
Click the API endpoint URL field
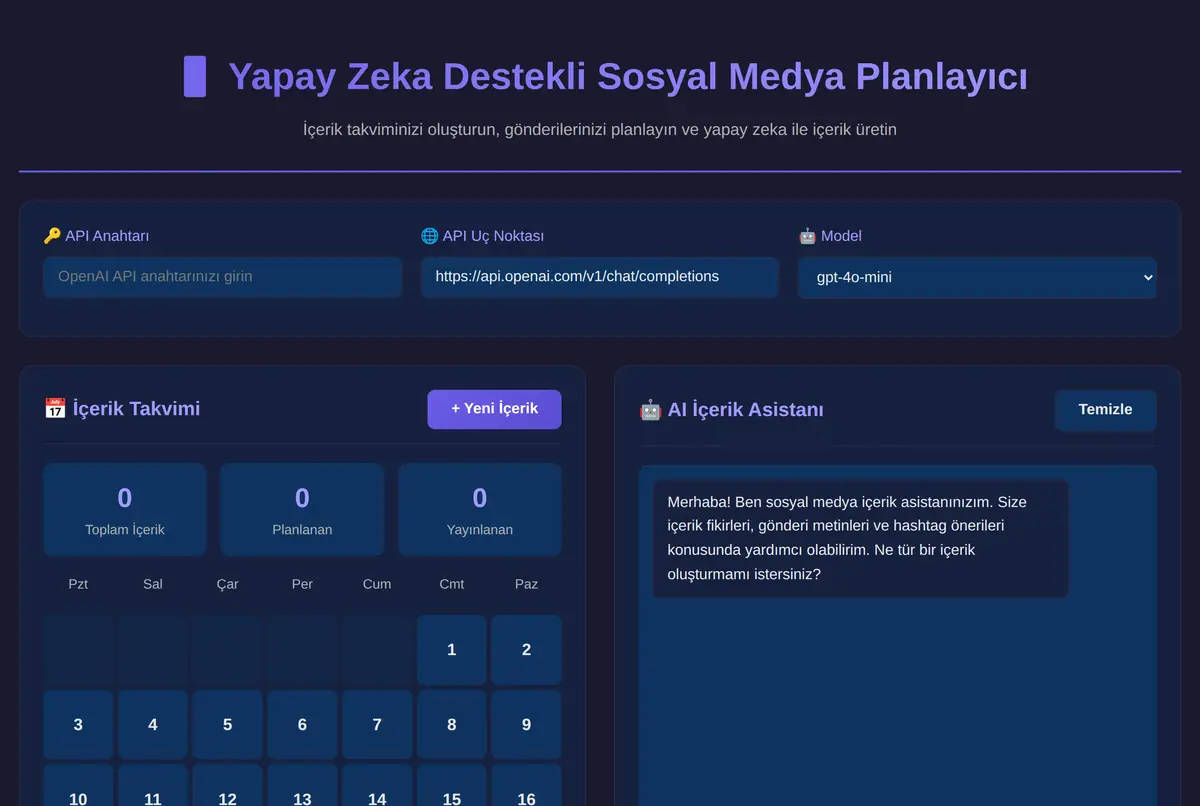coord(600,277)
